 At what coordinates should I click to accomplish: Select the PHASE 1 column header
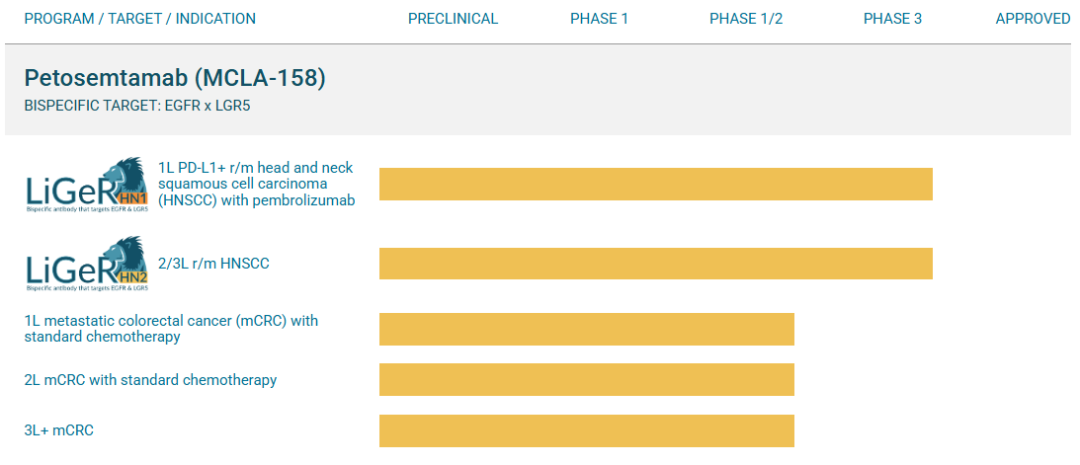tap(599, 19)
